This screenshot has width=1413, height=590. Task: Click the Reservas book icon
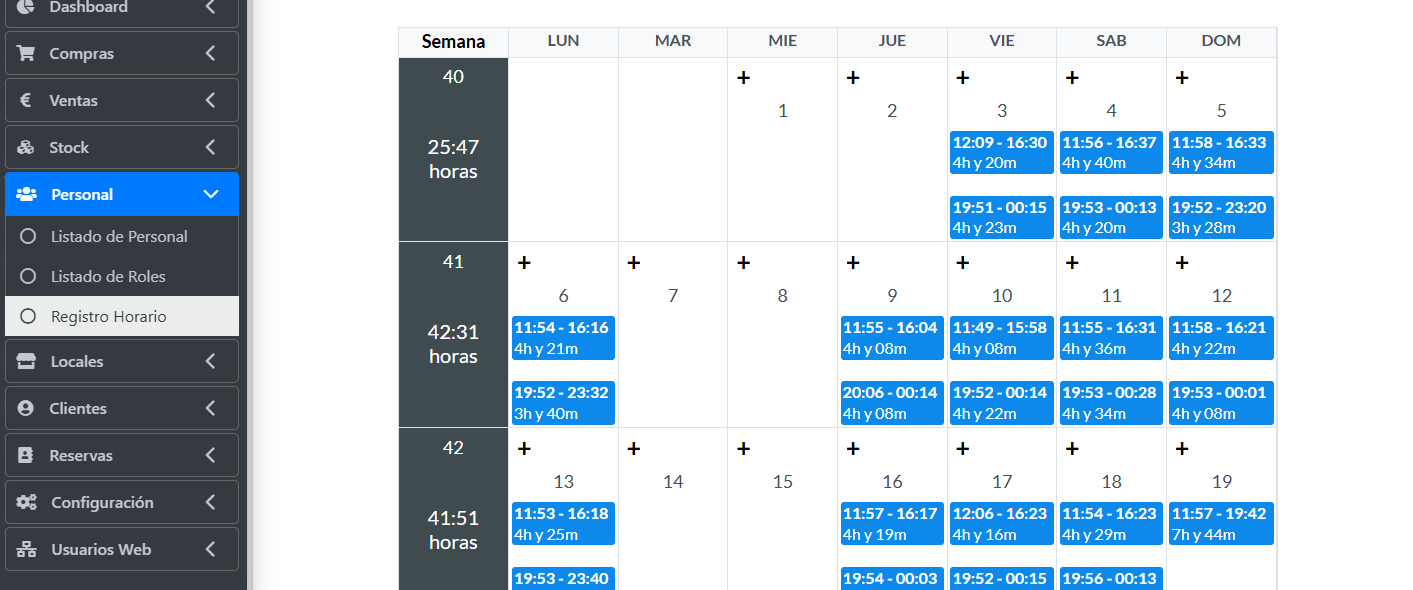pos(26,455)
